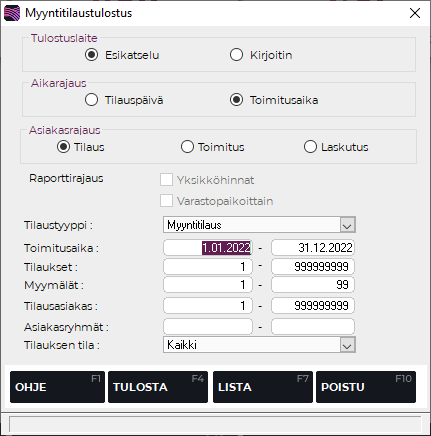Click the Asiakasryhmät label
The height and width of the screenshot is (436, 431).
point(66,327)
